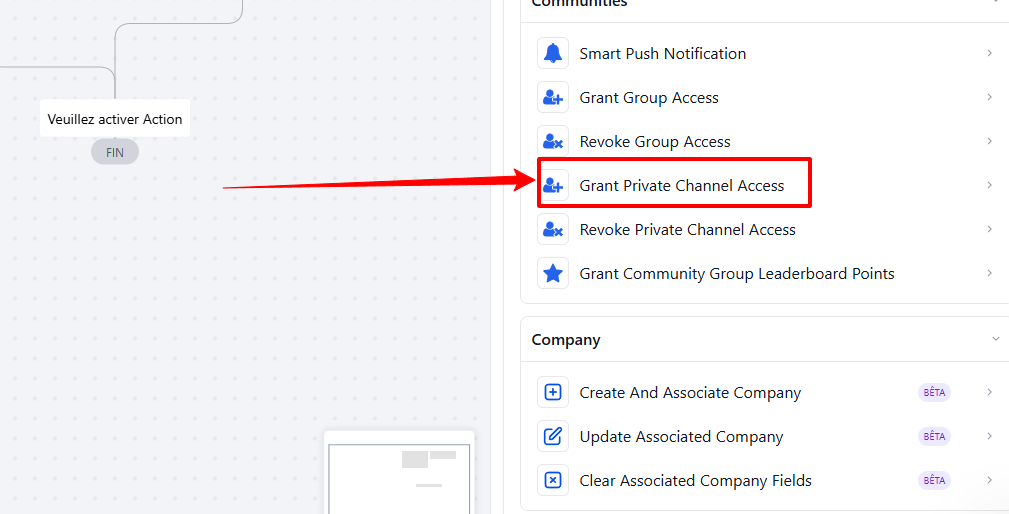
Task: Expand the Create And Associate Company arrow
Action: point(989,392)
